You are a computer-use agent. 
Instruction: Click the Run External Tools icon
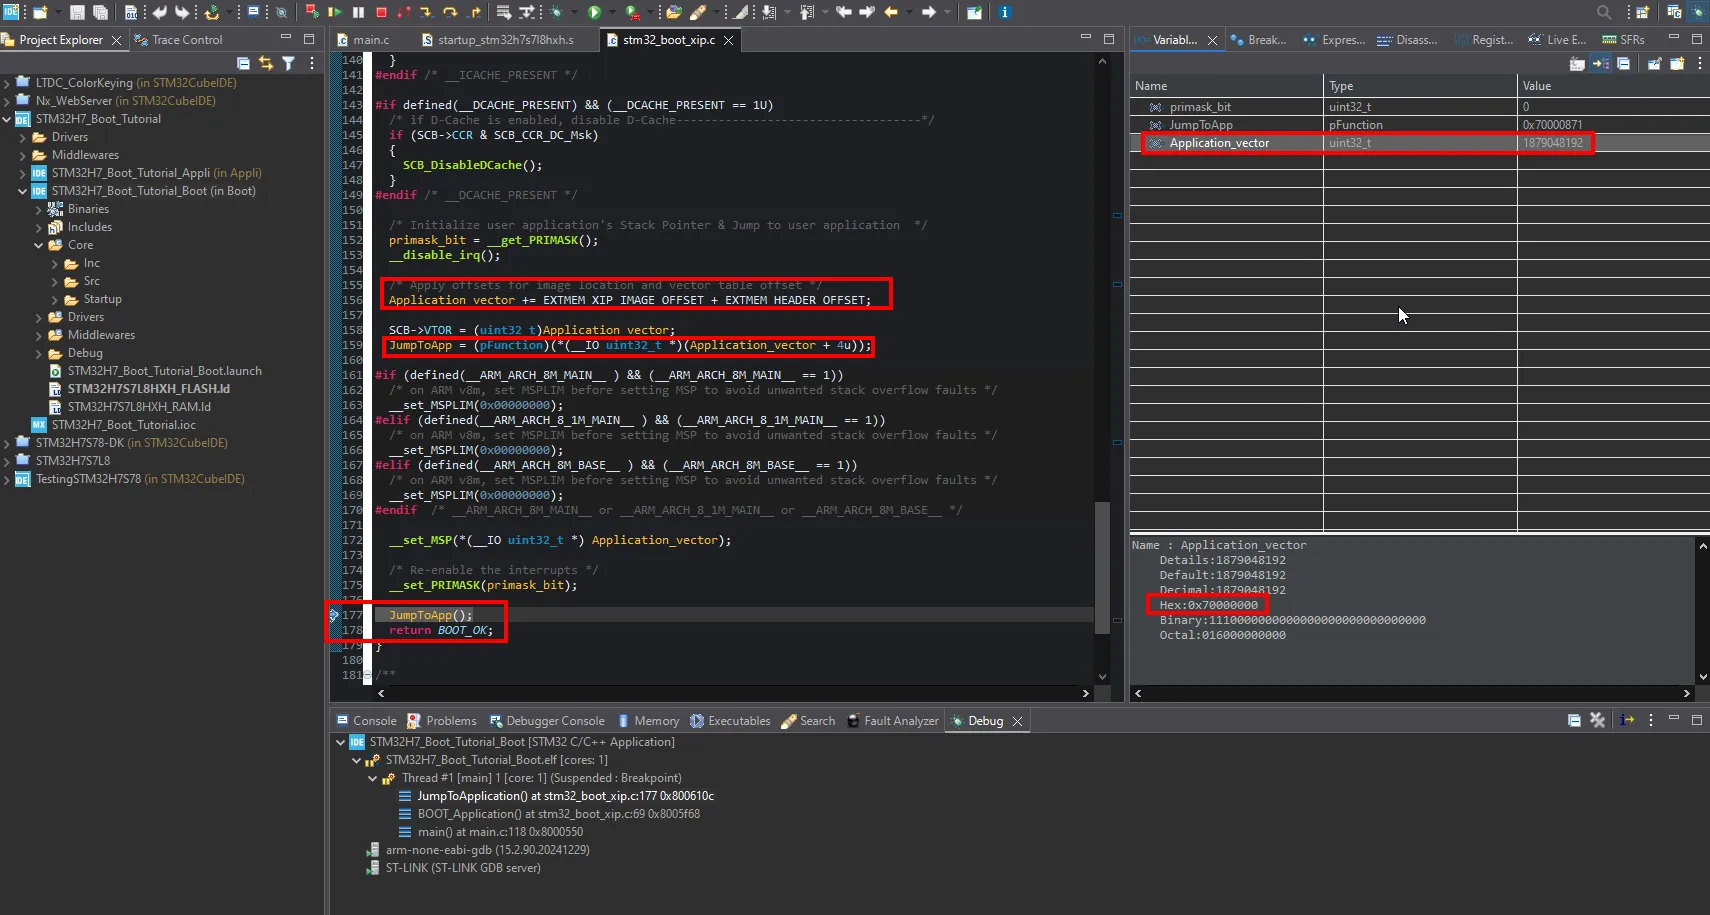coord(632,12)
